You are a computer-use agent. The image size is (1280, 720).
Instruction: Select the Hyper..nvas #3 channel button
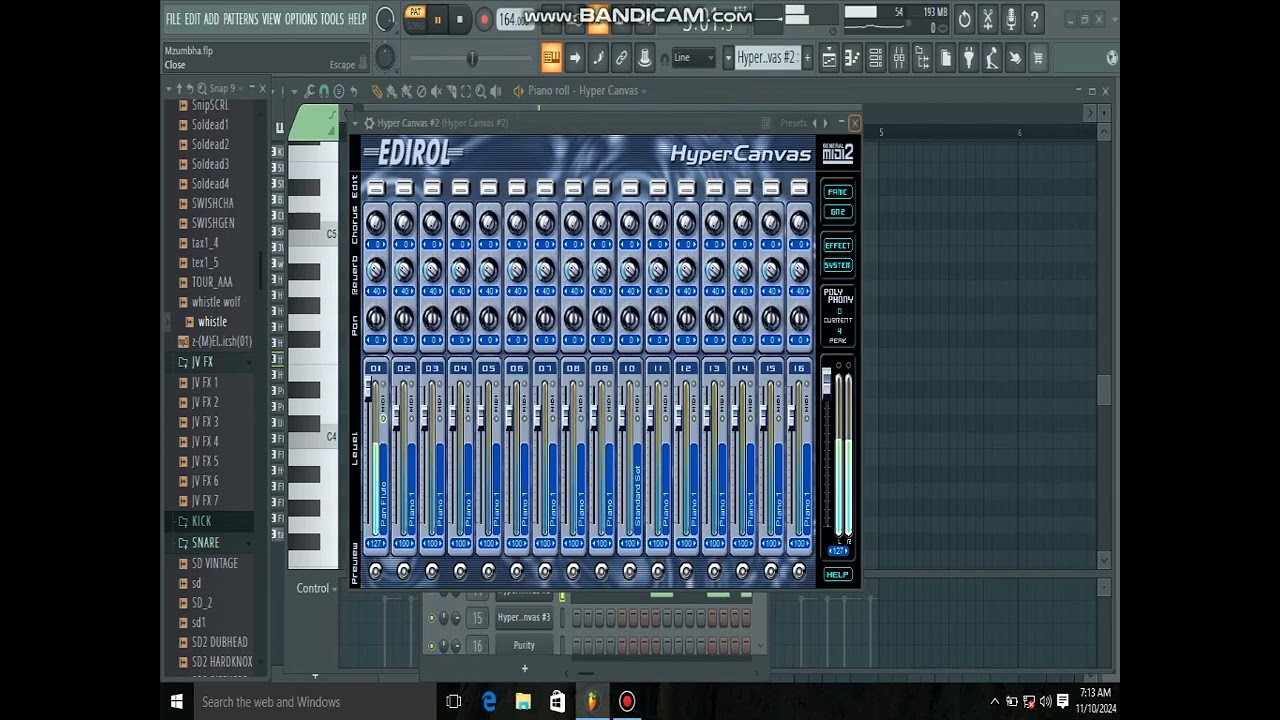[x=524, y=618]
